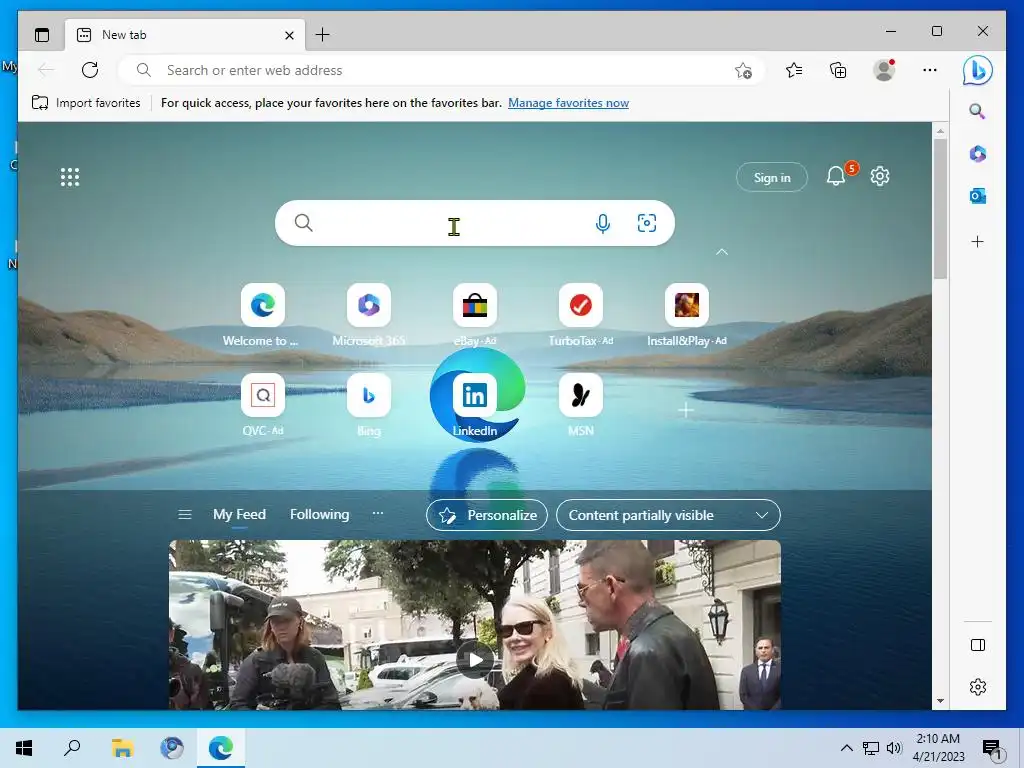Expand the Content partially visible dropdown
The width and height of the screenshot is (1024, 768).
(x=668, y=515)
